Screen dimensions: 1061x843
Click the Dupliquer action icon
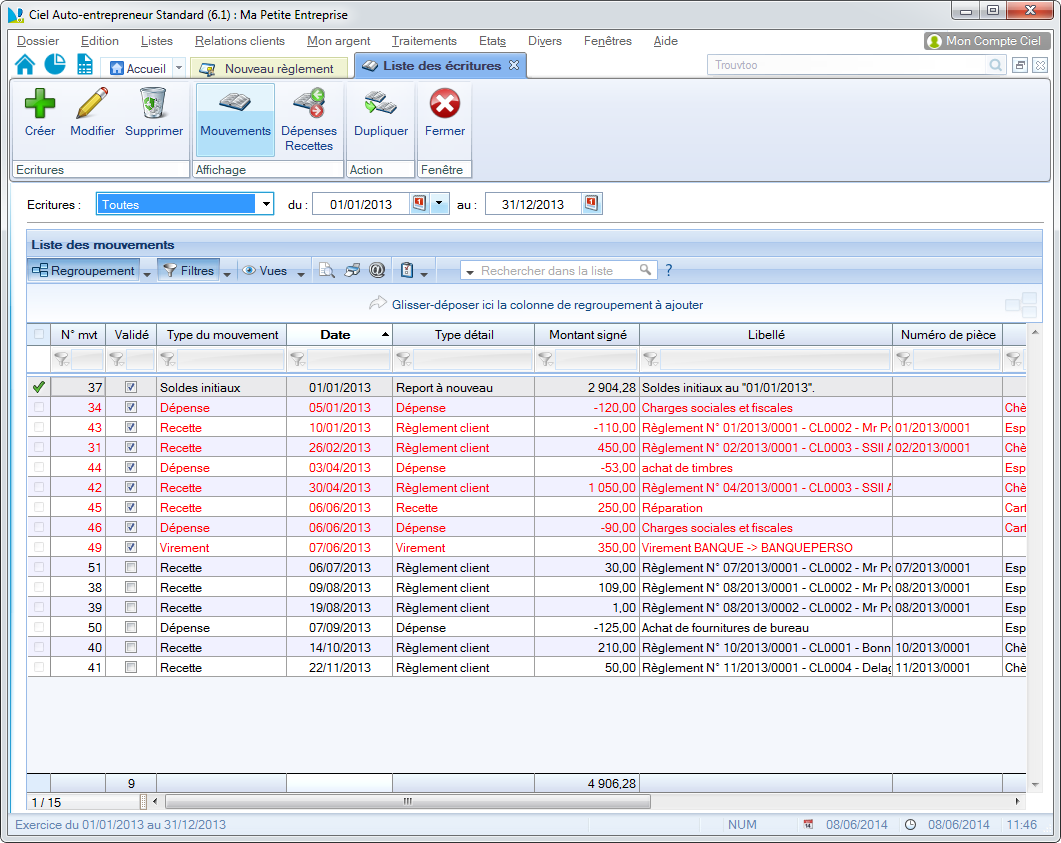point(381,104)
